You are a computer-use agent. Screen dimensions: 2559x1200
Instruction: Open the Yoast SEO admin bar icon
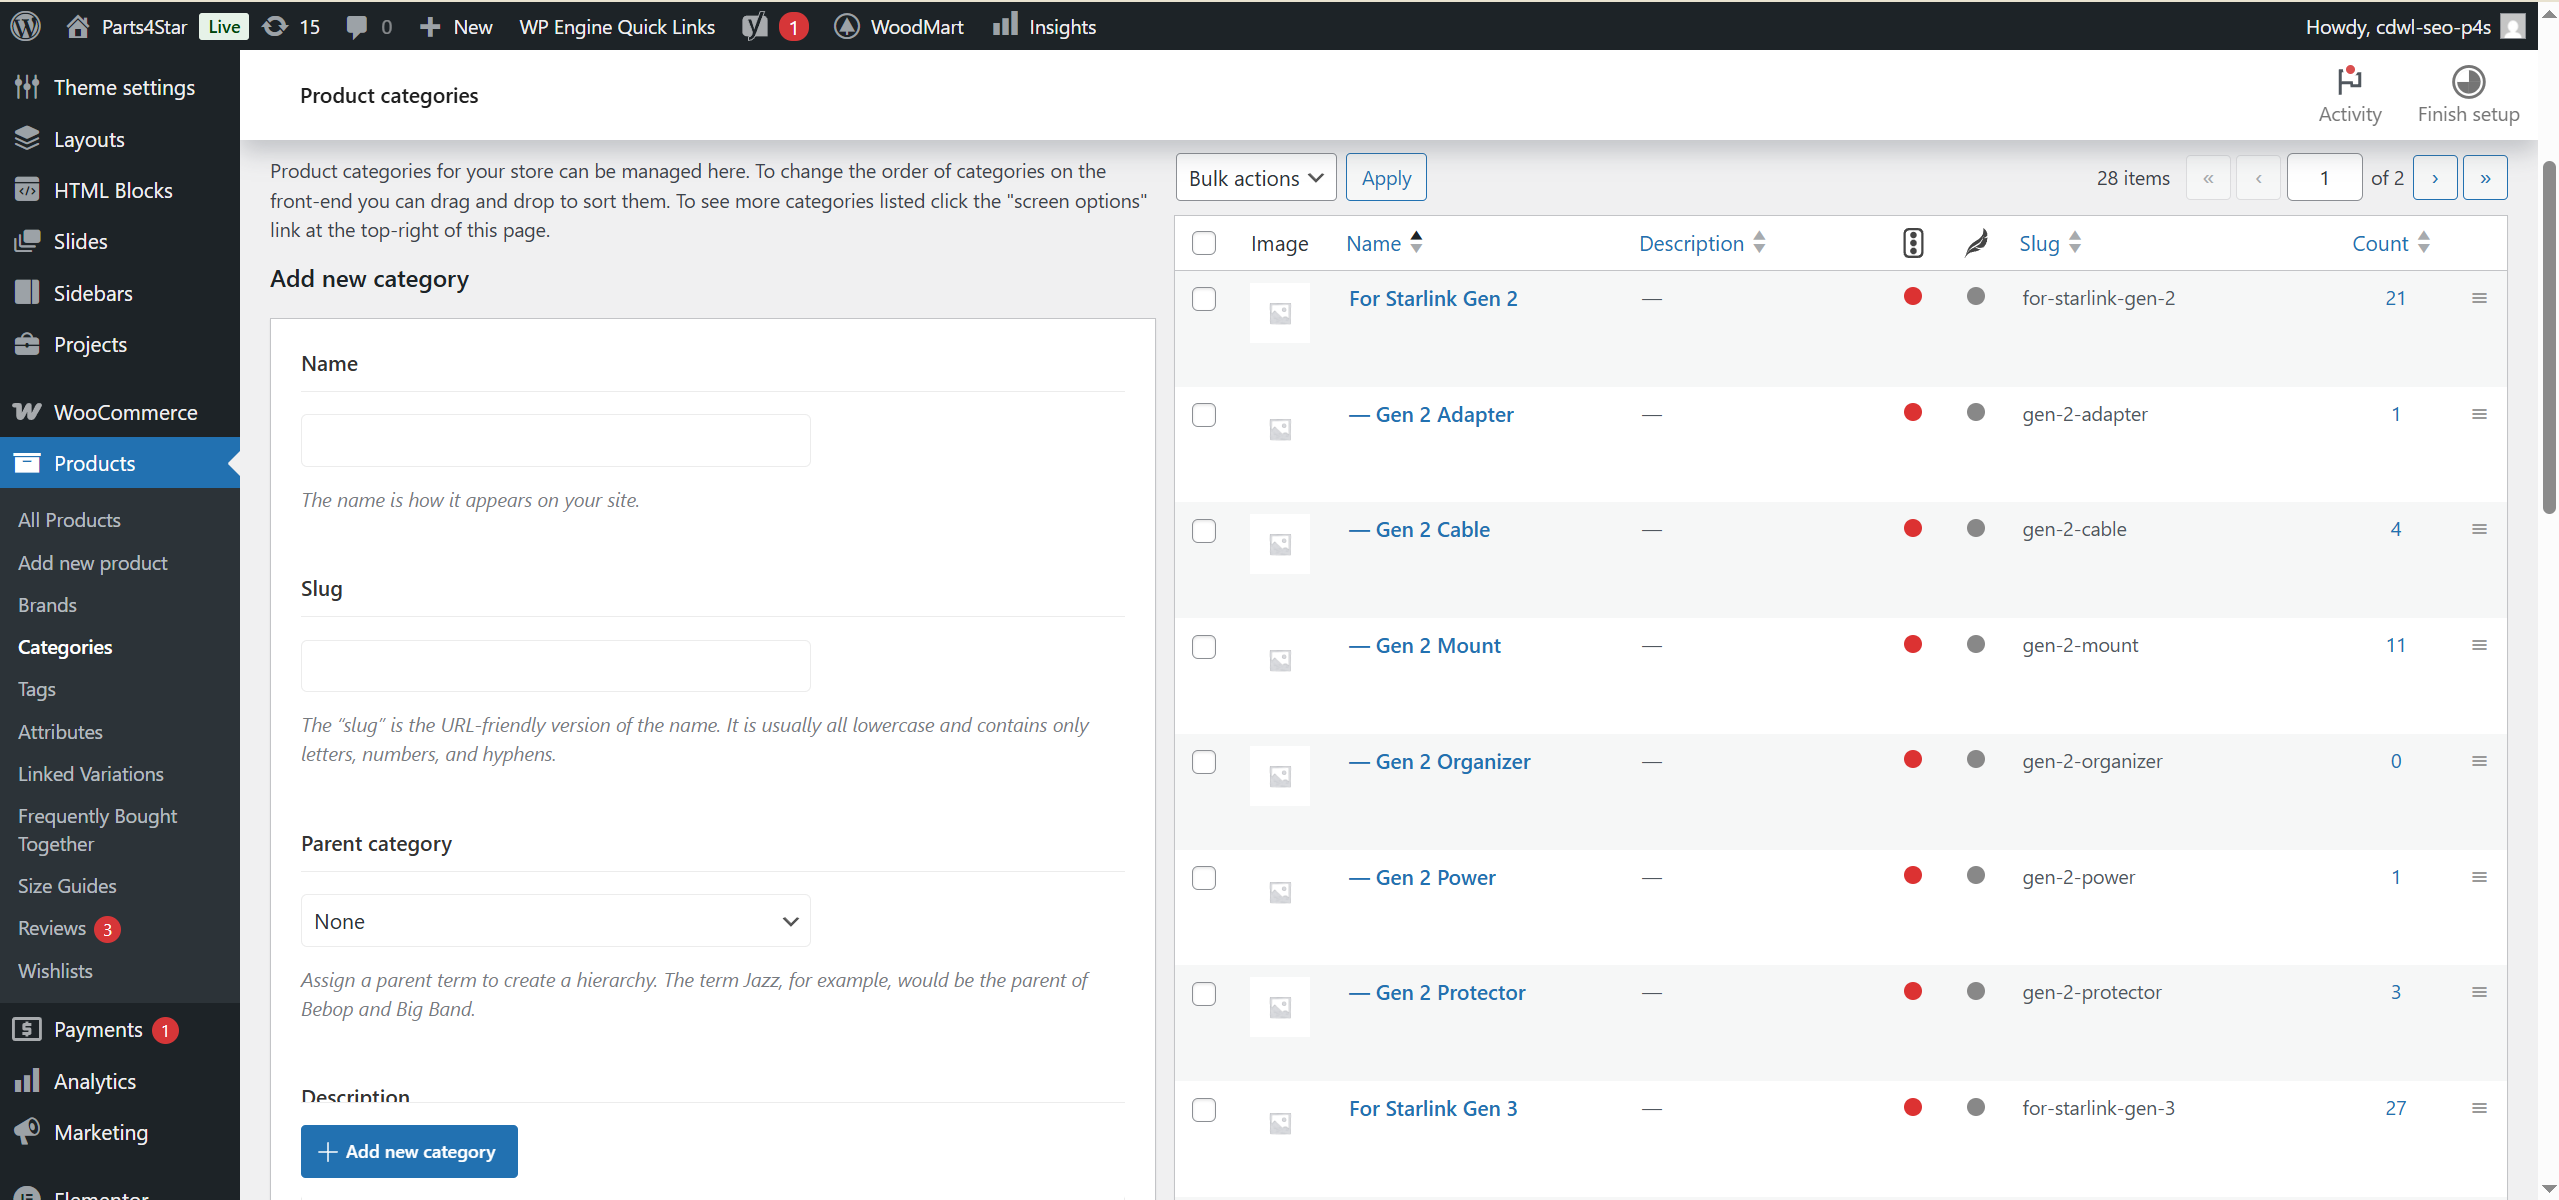pyautogui.click(x=755, y=26)
